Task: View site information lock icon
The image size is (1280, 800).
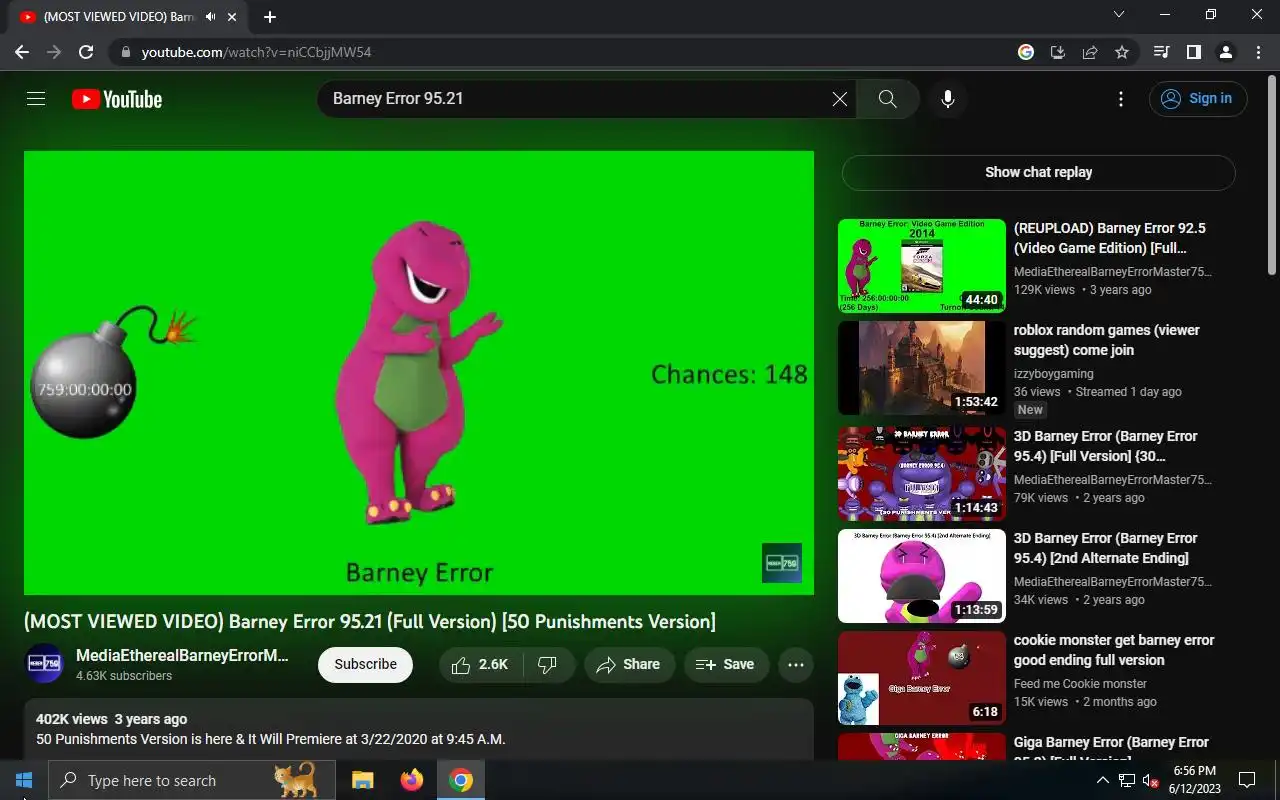Action: click(x=124, y=52)
